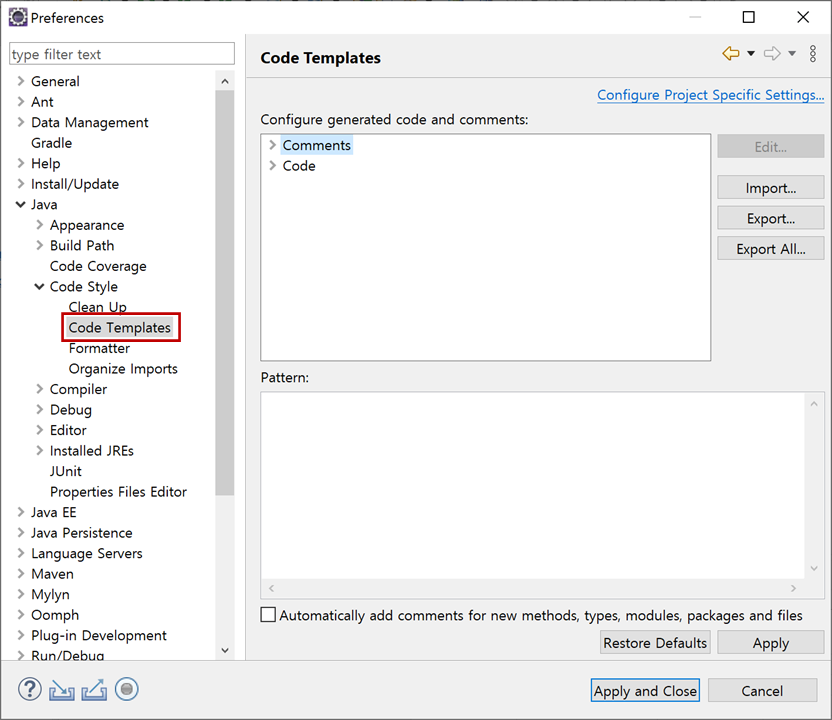The image size is (832, 720).
Task: Collapse the Code Style tree section
Action: pos(38,286)
